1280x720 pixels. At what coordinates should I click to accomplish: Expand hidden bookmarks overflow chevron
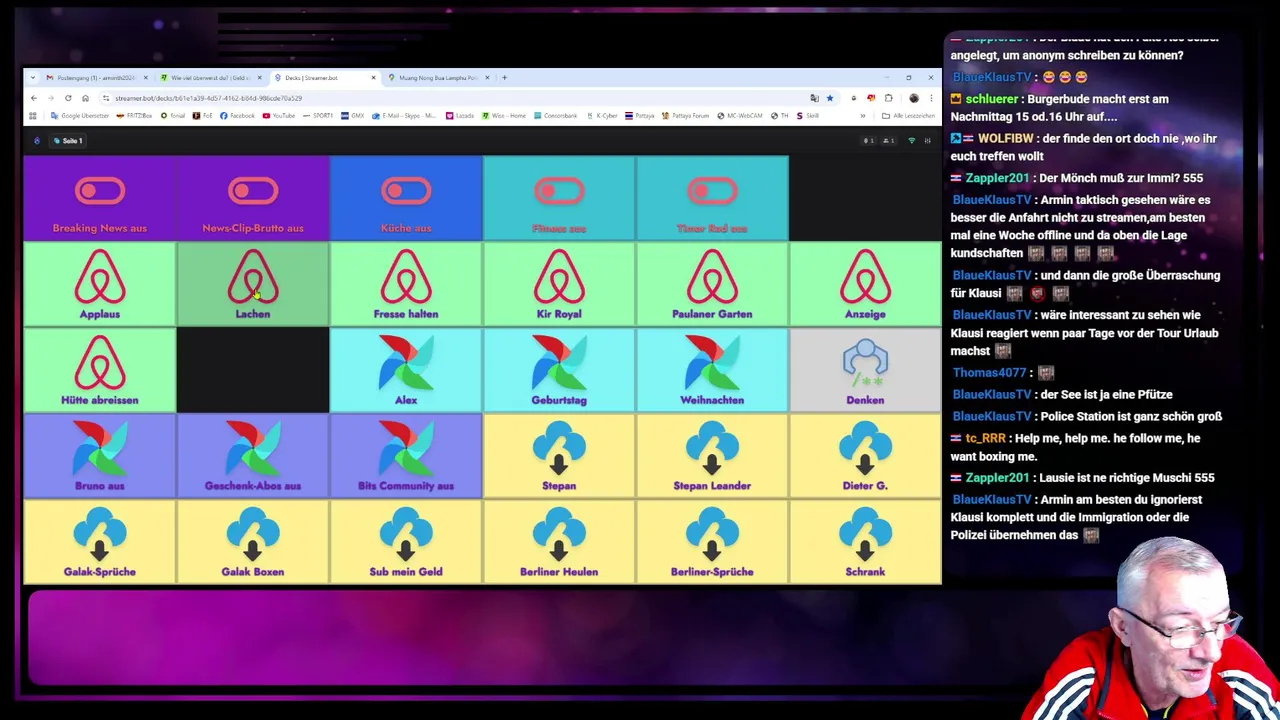point(862,116)
